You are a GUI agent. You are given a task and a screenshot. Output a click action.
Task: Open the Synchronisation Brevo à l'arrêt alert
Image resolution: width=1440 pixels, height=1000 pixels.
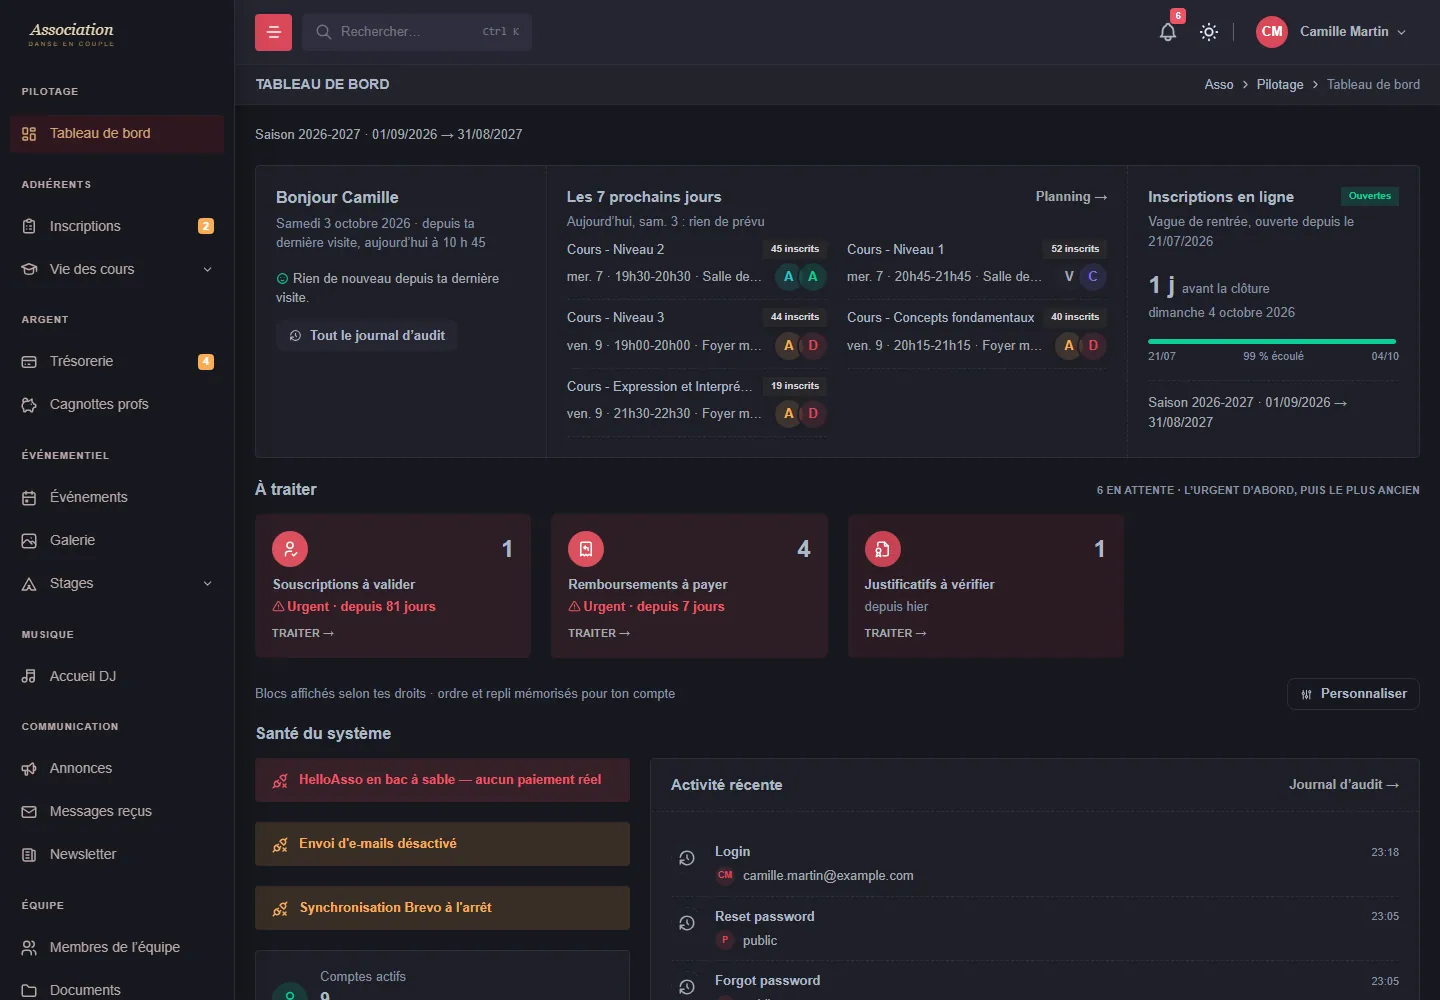(442, 908)
